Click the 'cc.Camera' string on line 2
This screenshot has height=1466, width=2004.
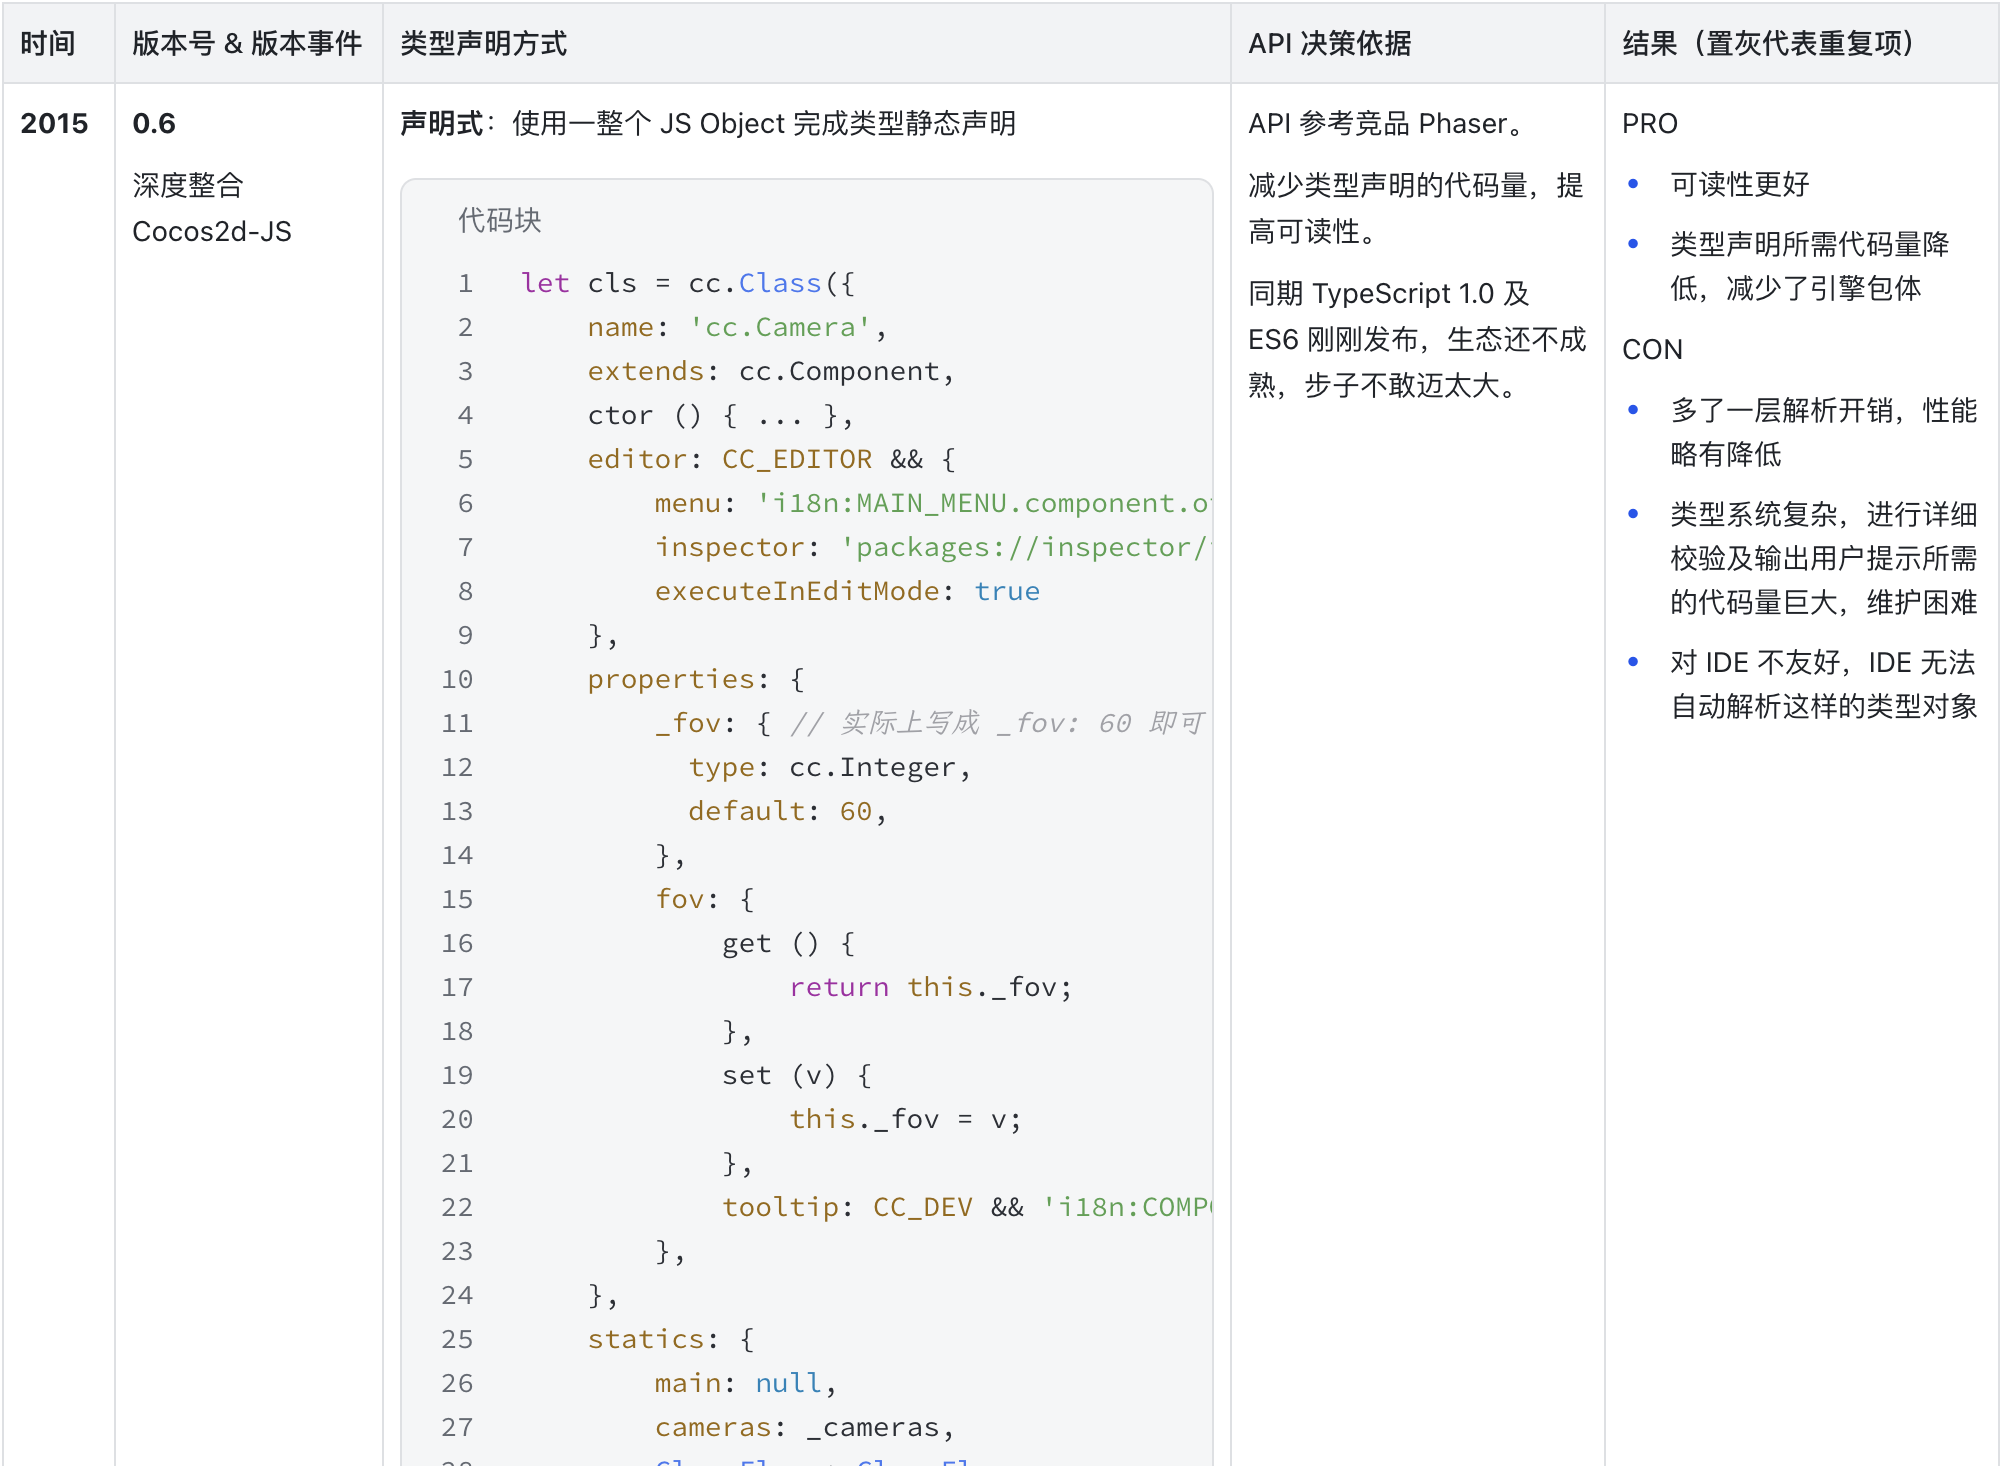pos(779,328)
